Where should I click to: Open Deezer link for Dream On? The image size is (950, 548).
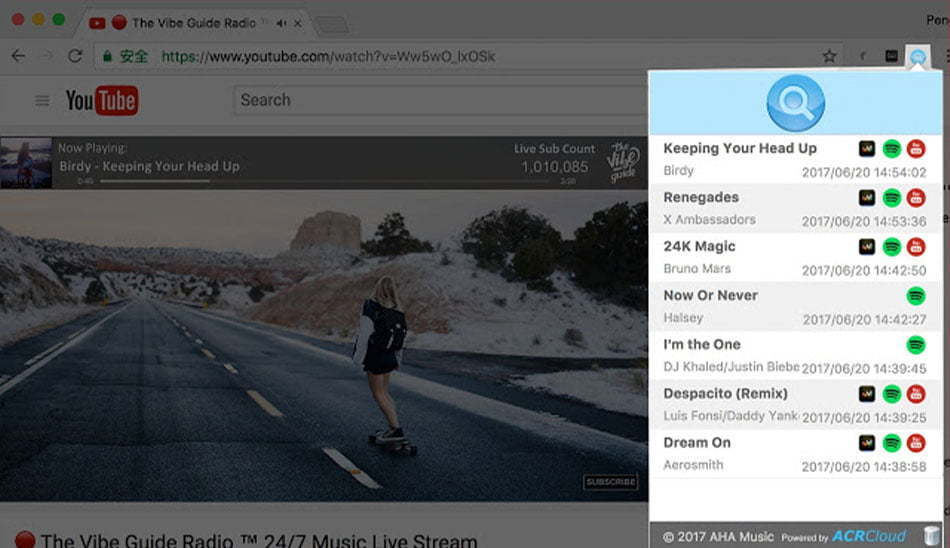click(x=867, y=443)
